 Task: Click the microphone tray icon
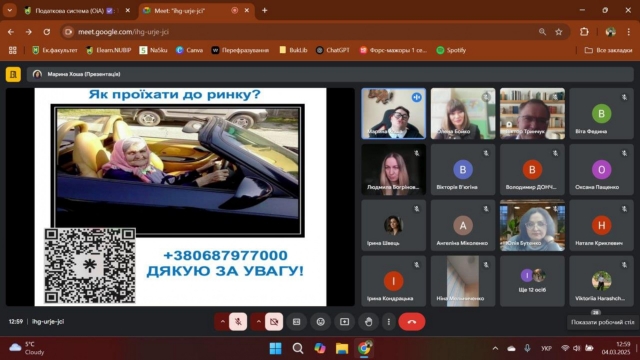(527, 348)
